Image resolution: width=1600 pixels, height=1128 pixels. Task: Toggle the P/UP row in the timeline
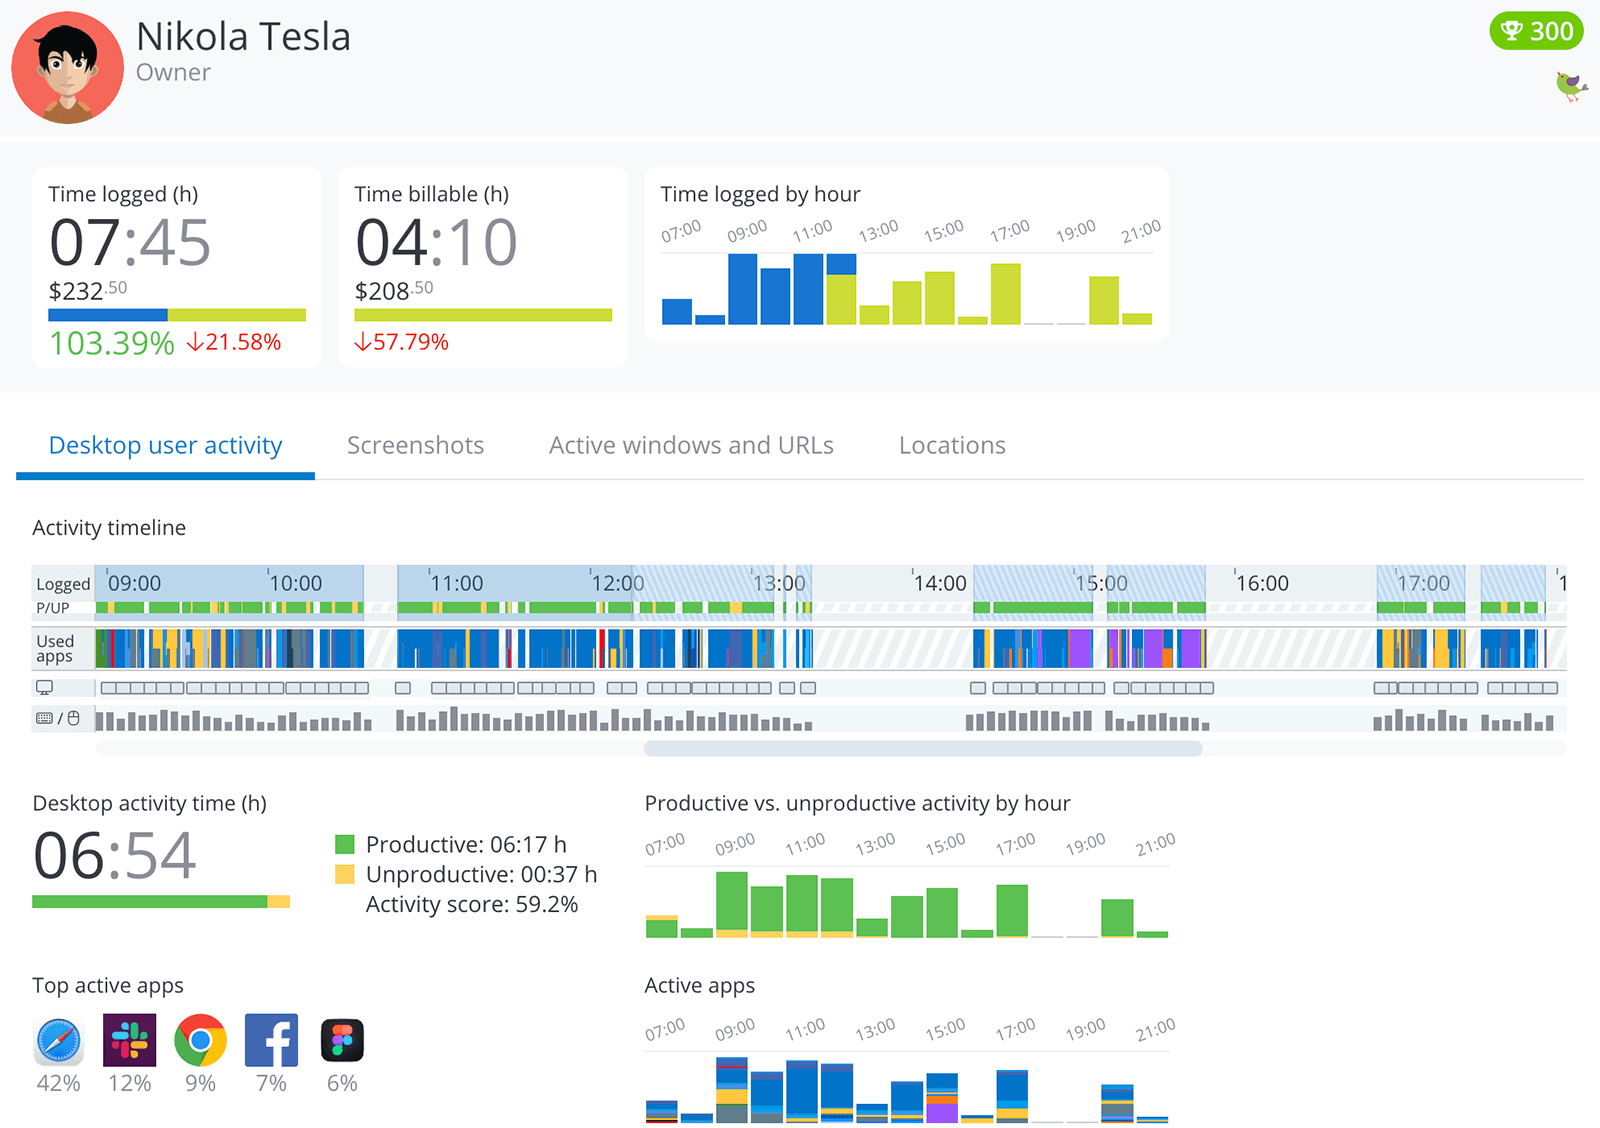point(52,606)
